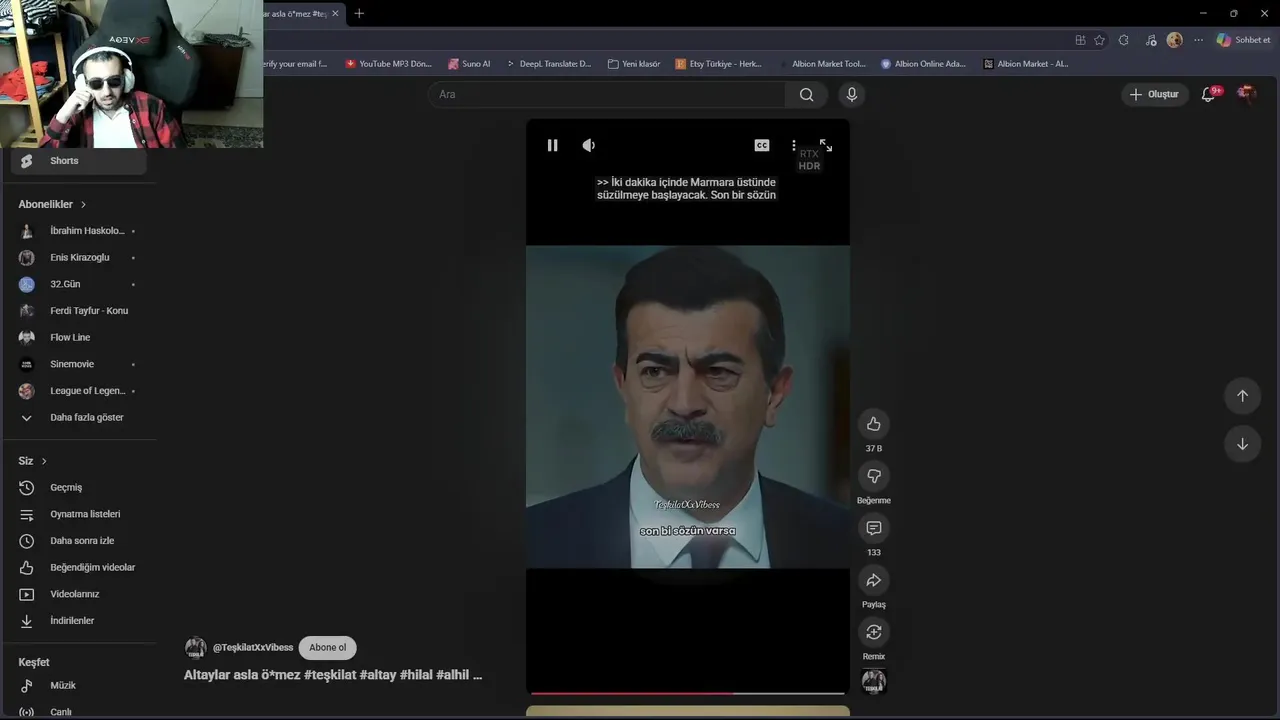
Task: Open Daha sonra izle list
Action: click(x=80, y=541)
